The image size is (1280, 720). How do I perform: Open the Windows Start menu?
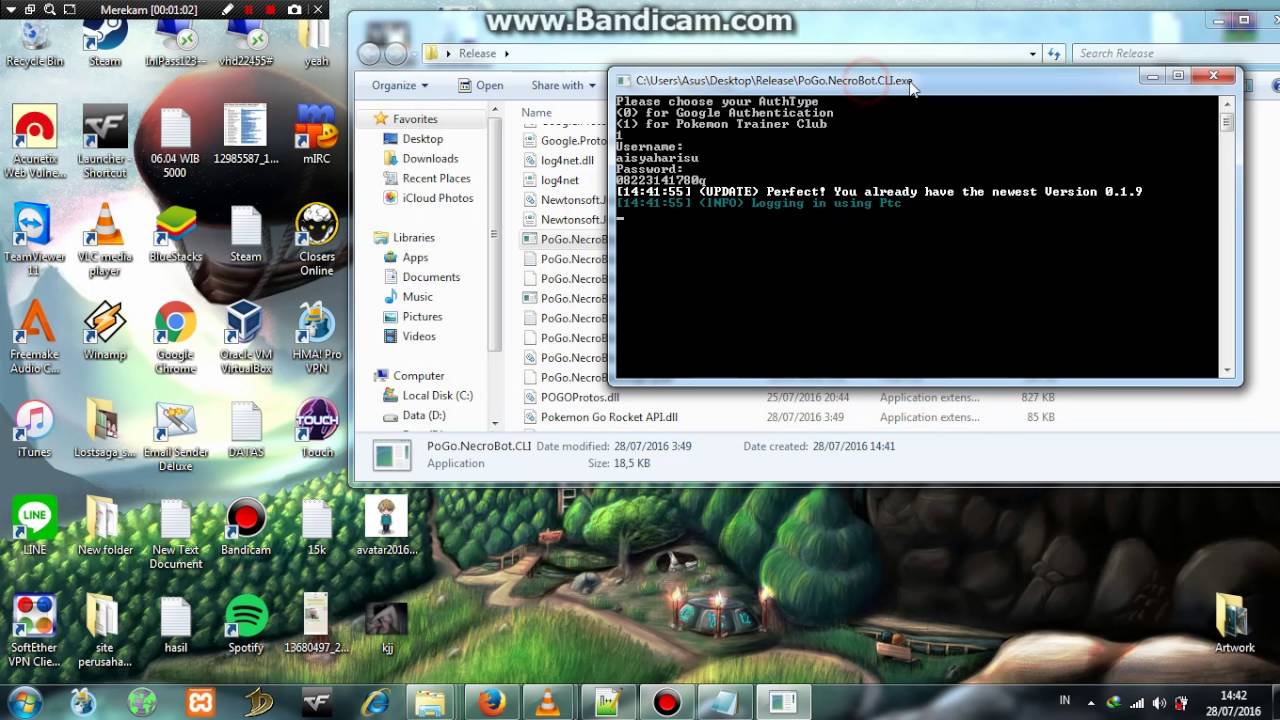24,702
